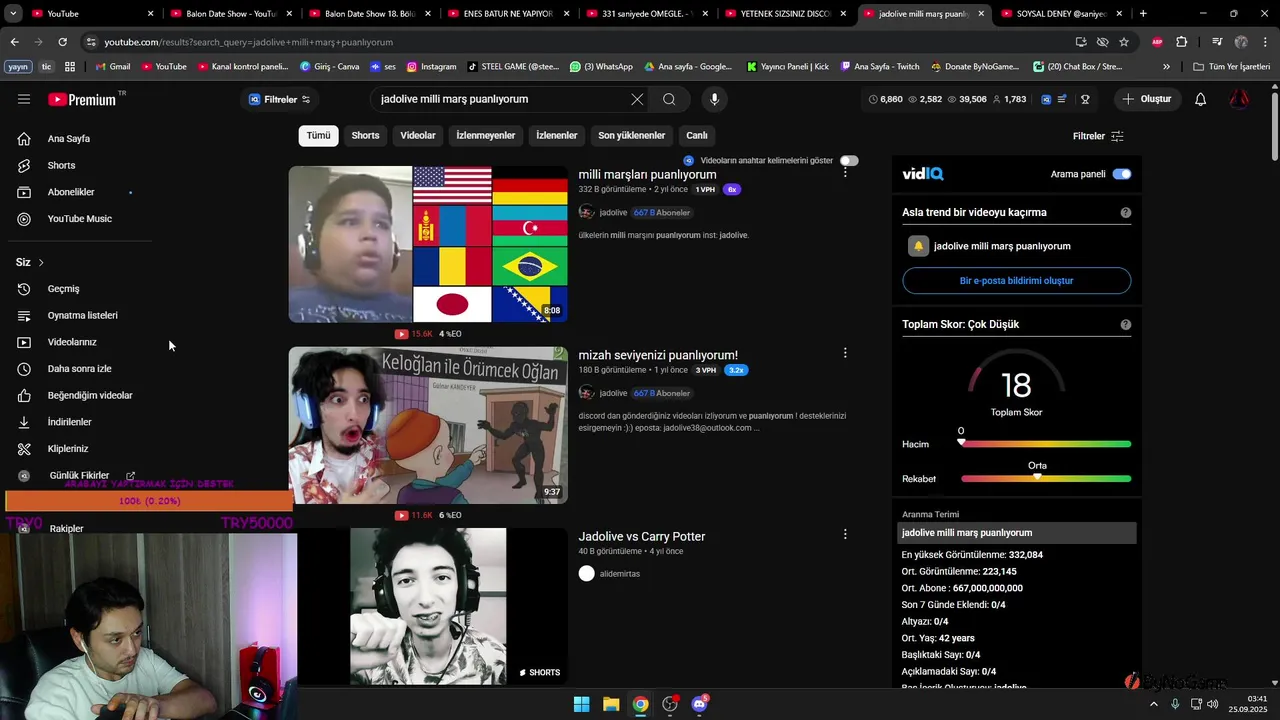This screenshot has height=720, width=1280.
Task: Click the Hacim score bar
Action: [x=1046, y=444]
